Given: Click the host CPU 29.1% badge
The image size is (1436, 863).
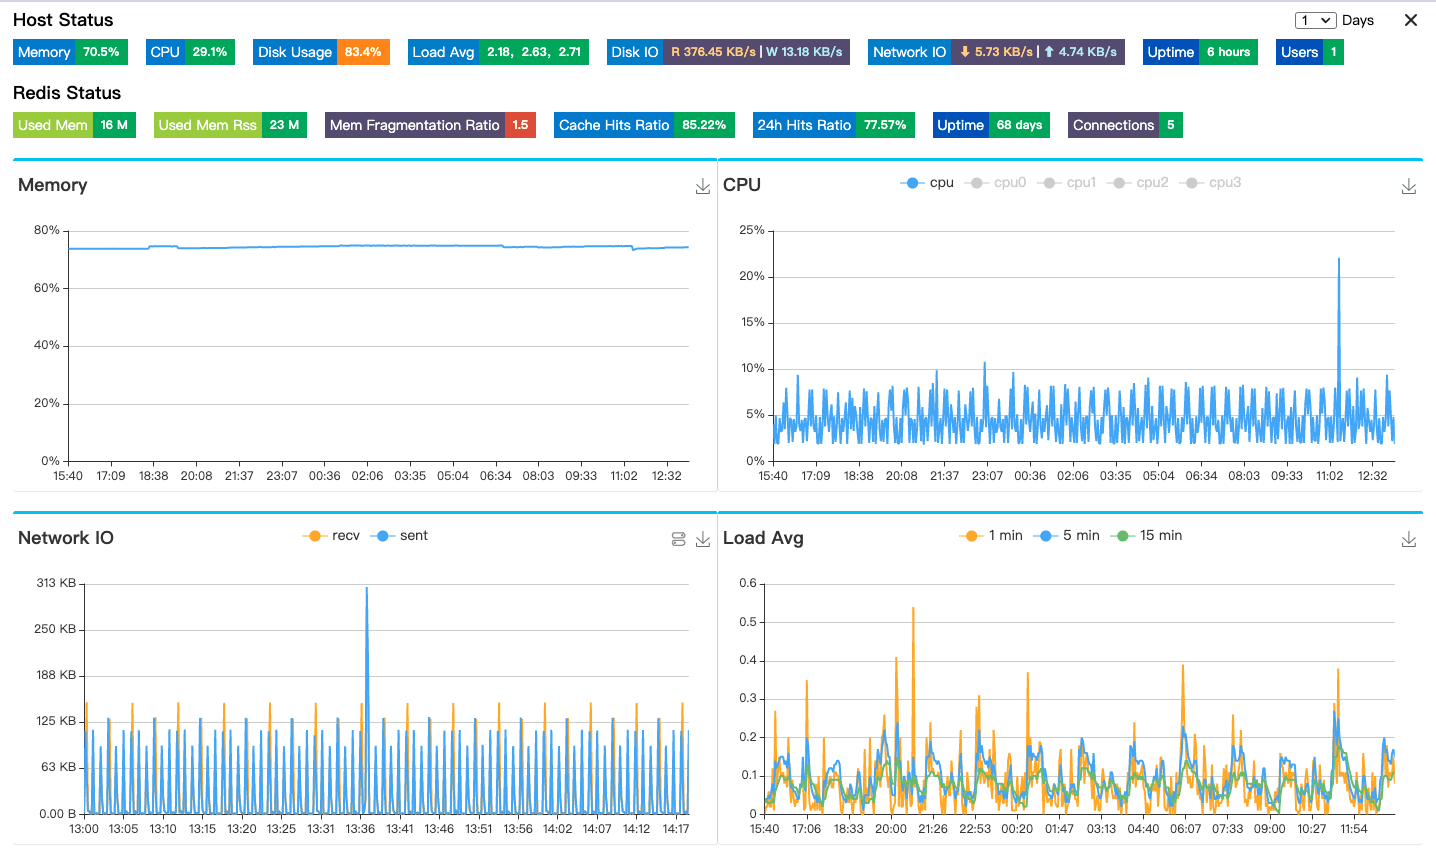Looking at the screenshot, I should (x=190, y=52).
